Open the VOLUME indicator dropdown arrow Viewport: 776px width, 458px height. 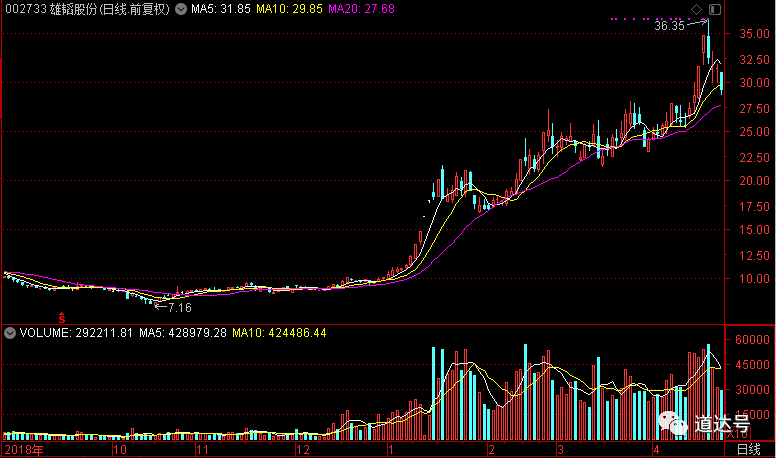[10, 333]
